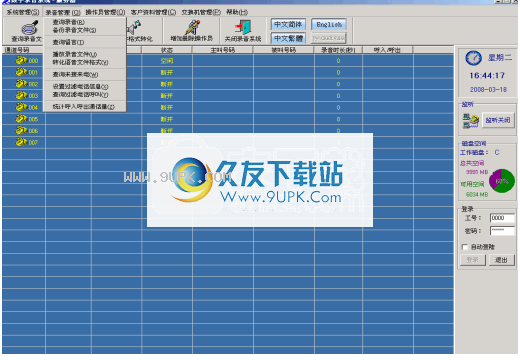Select phone icon for channel 007
Viewport: 520px width, 360px height.
point(21,142)
